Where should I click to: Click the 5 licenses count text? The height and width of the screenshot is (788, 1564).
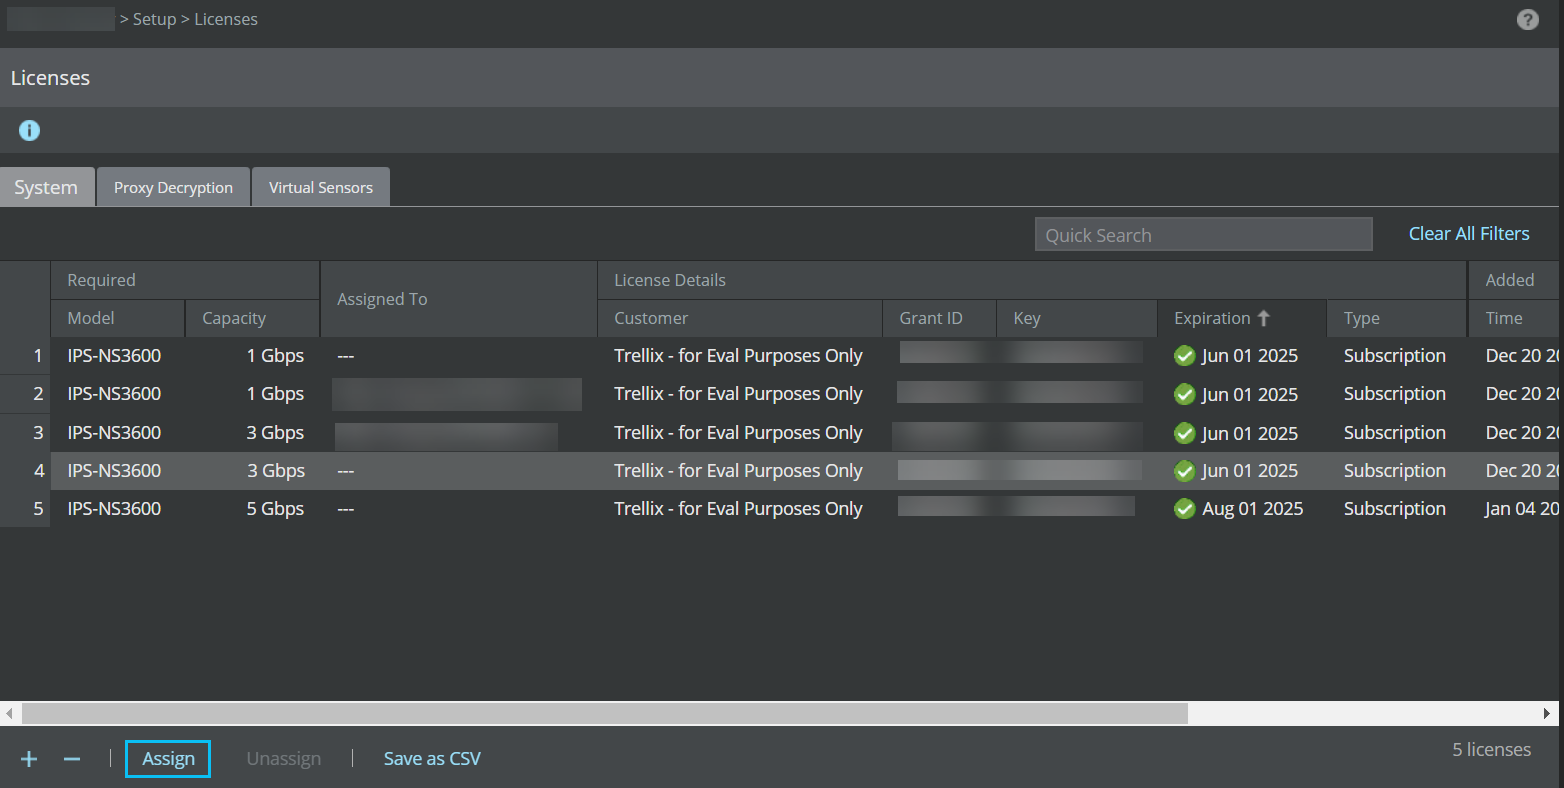tap(1491, 750)
